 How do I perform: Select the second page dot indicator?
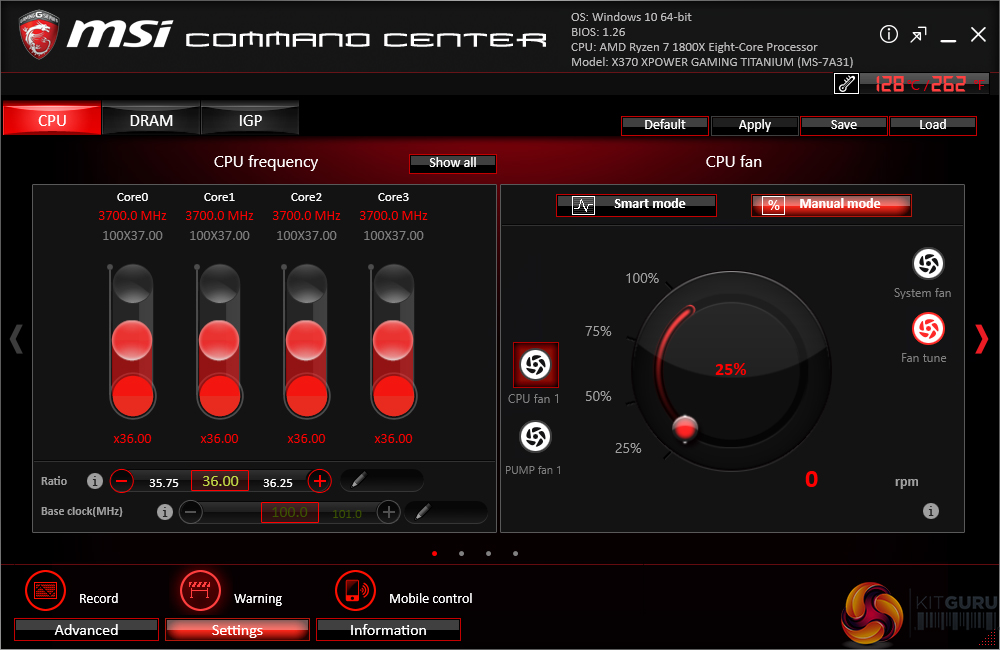tap(462, 554)
